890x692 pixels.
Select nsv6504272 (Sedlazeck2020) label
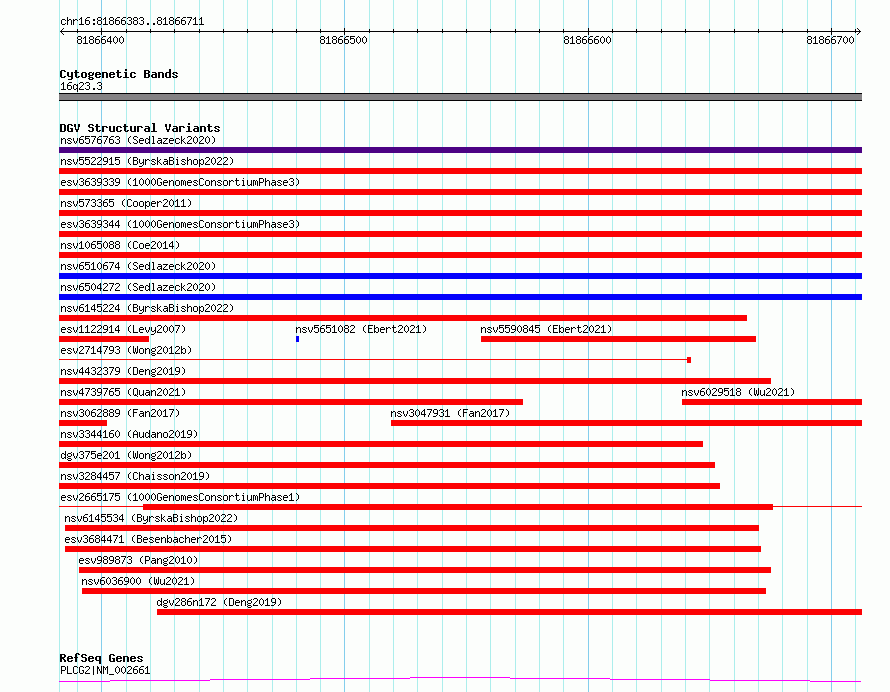[x=138, y=287]
